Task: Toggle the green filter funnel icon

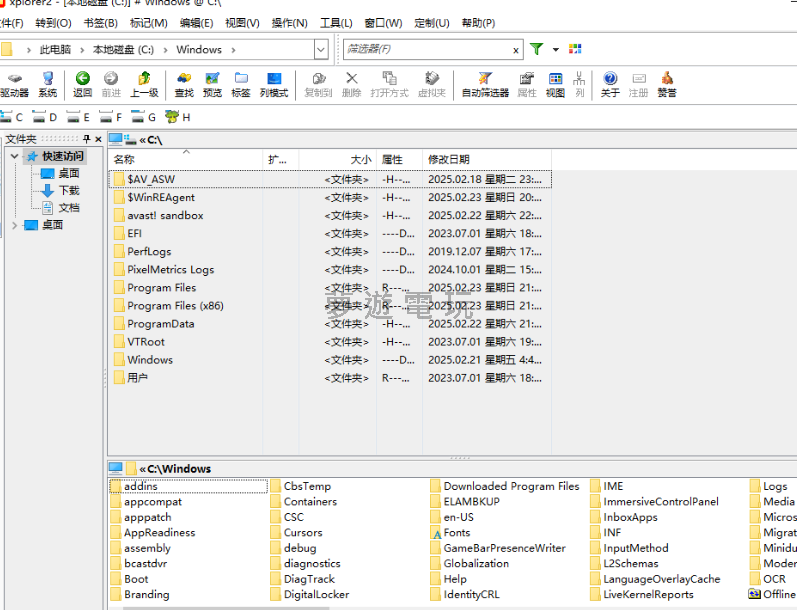Action: click(x=537, y=49)
